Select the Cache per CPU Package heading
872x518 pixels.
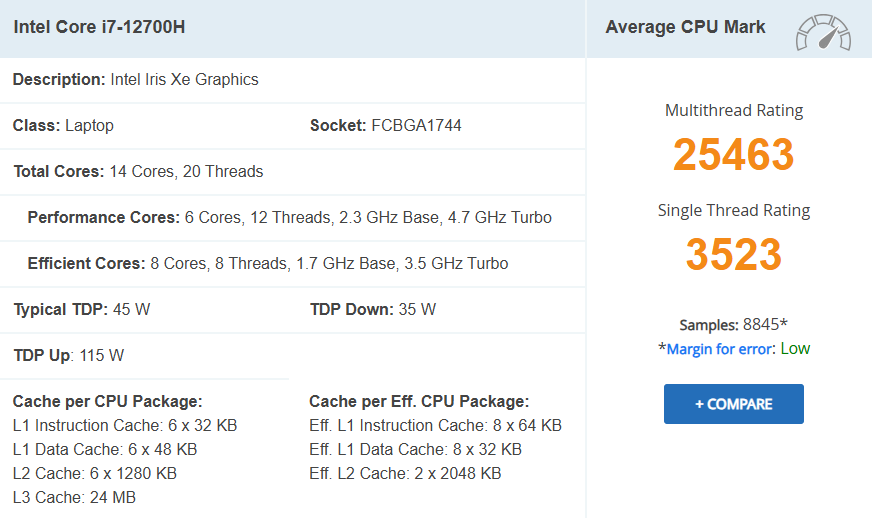point(107,401)
